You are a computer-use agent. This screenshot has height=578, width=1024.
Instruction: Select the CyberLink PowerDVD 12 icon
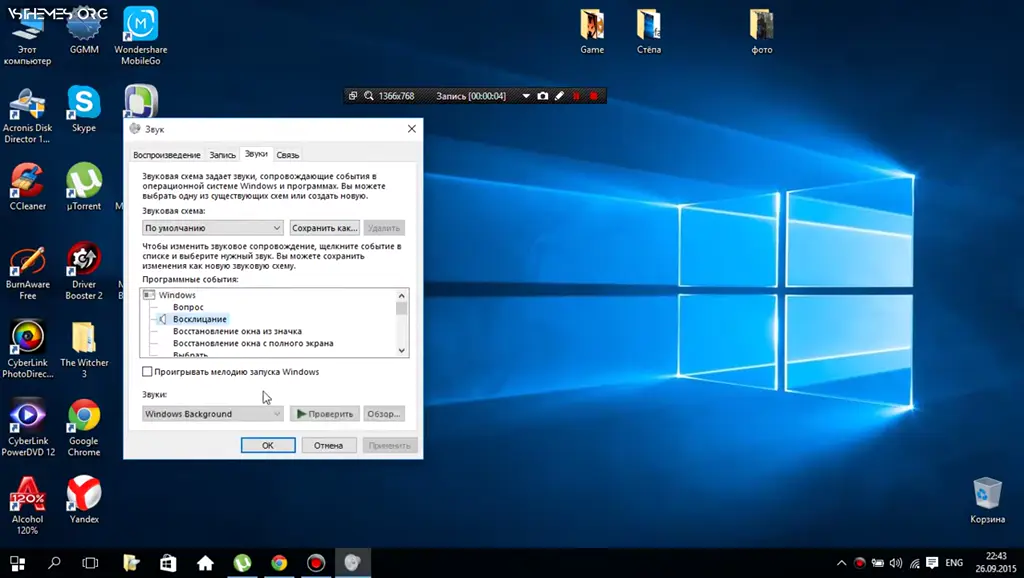pyautogui.click(x=27, y=428)
